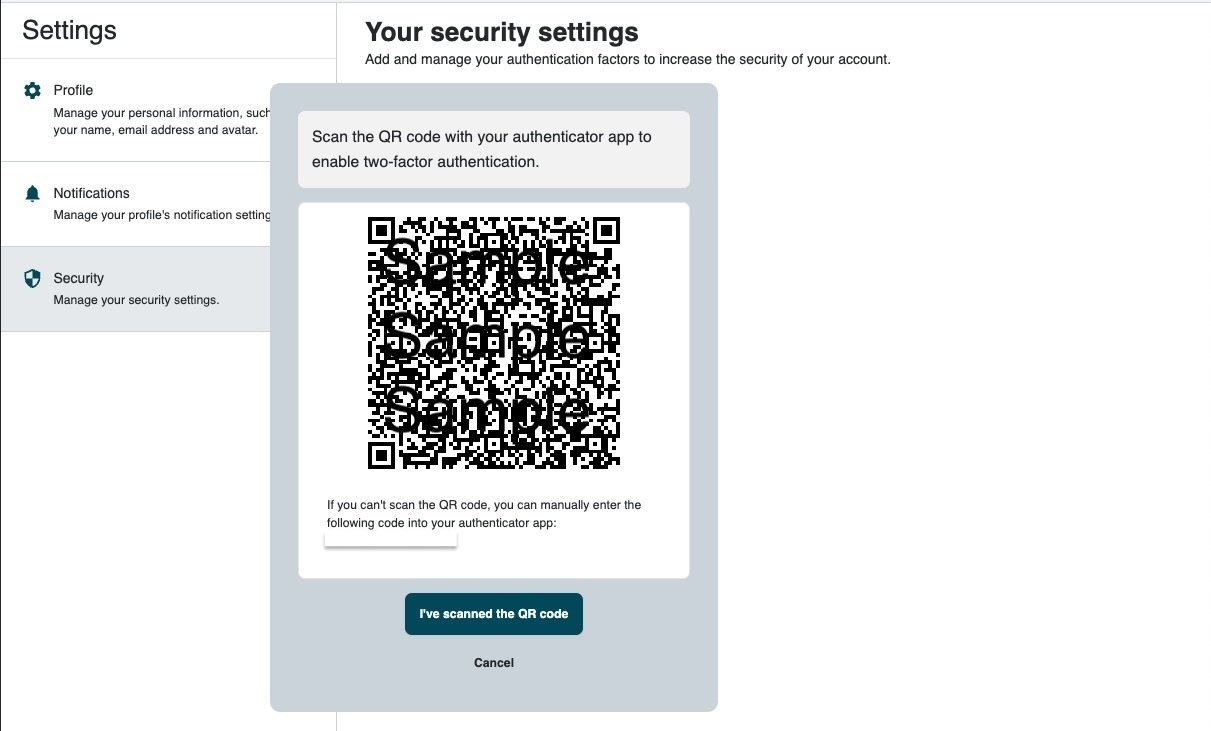Cancel the two-factor setup dialog

494,662
